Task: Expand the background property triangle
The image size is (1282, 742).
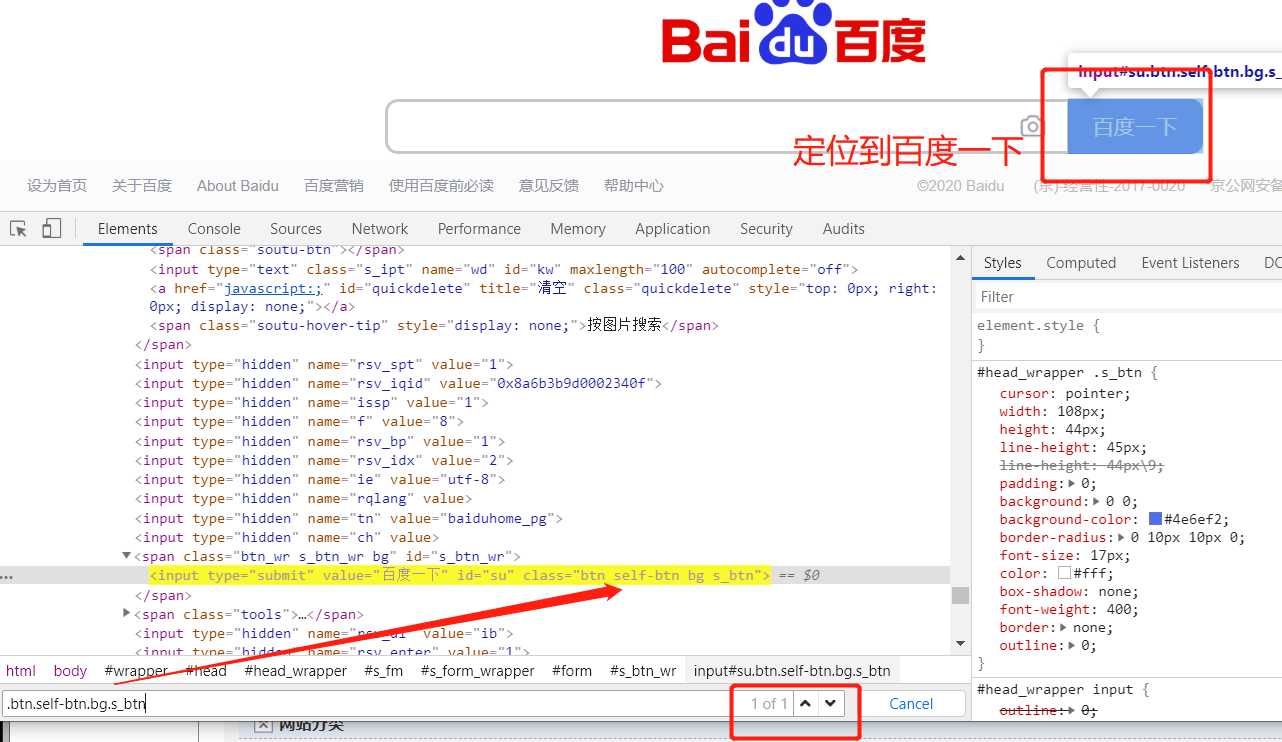Action: [x=1097, y=501]
